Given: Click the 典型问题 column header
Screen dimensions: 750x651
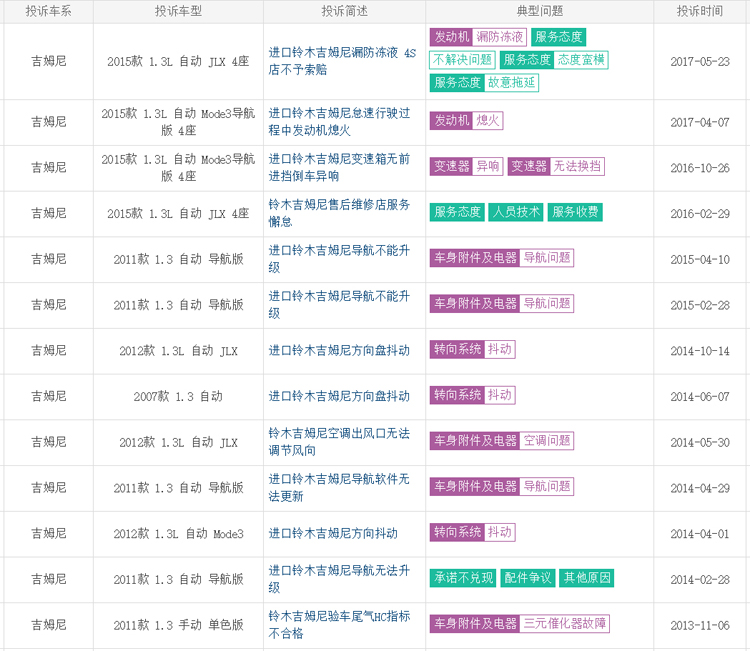Looking at the screenshot, I should click(539, 11).
